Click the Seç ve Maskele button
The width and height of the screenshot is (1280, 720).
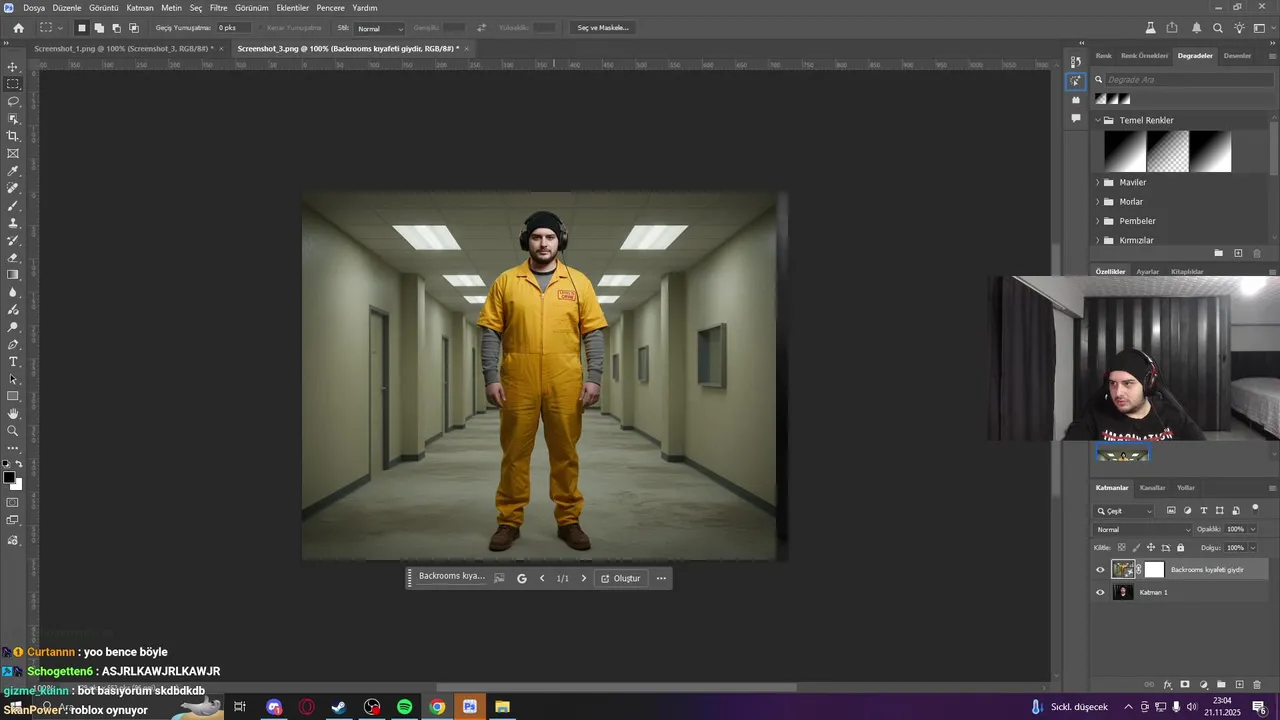pyautogui.click(x=603, y=28)
